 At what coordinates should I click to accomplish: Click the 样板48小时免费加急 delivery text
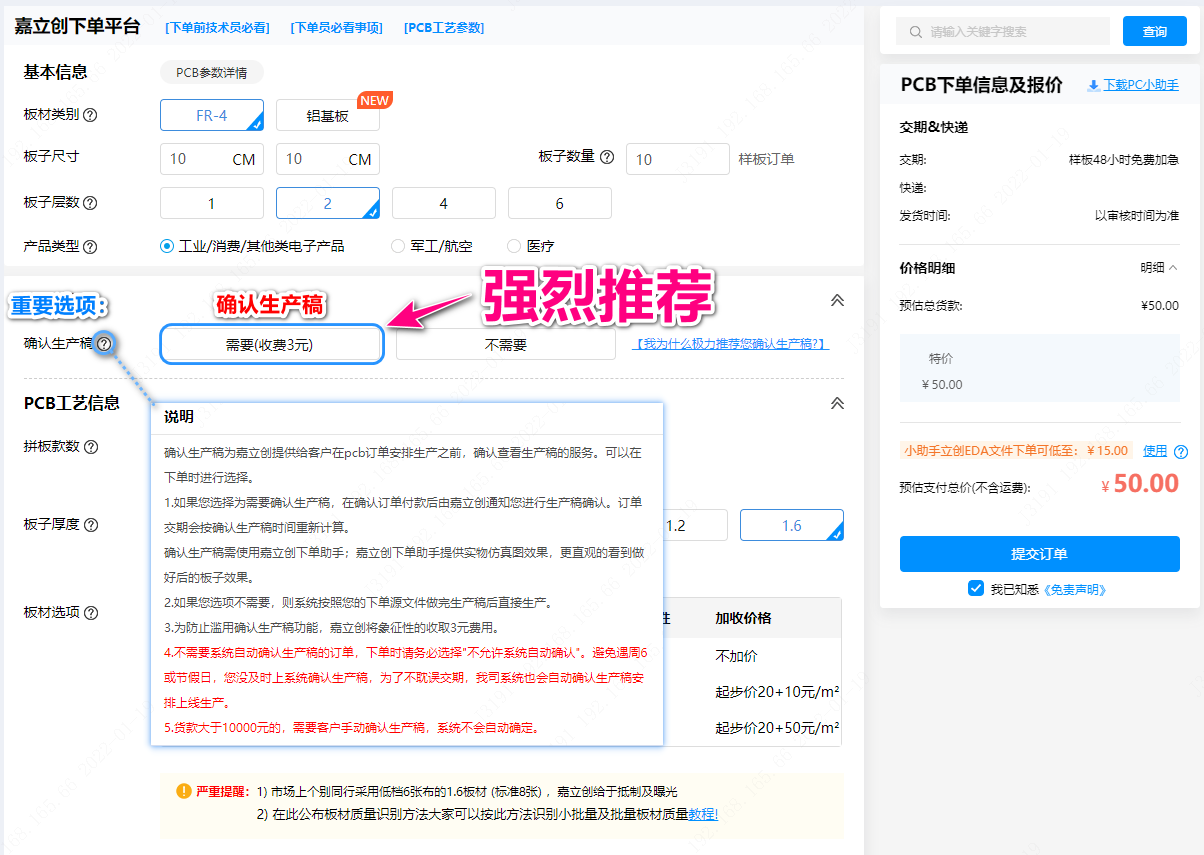pos(1124,160)
